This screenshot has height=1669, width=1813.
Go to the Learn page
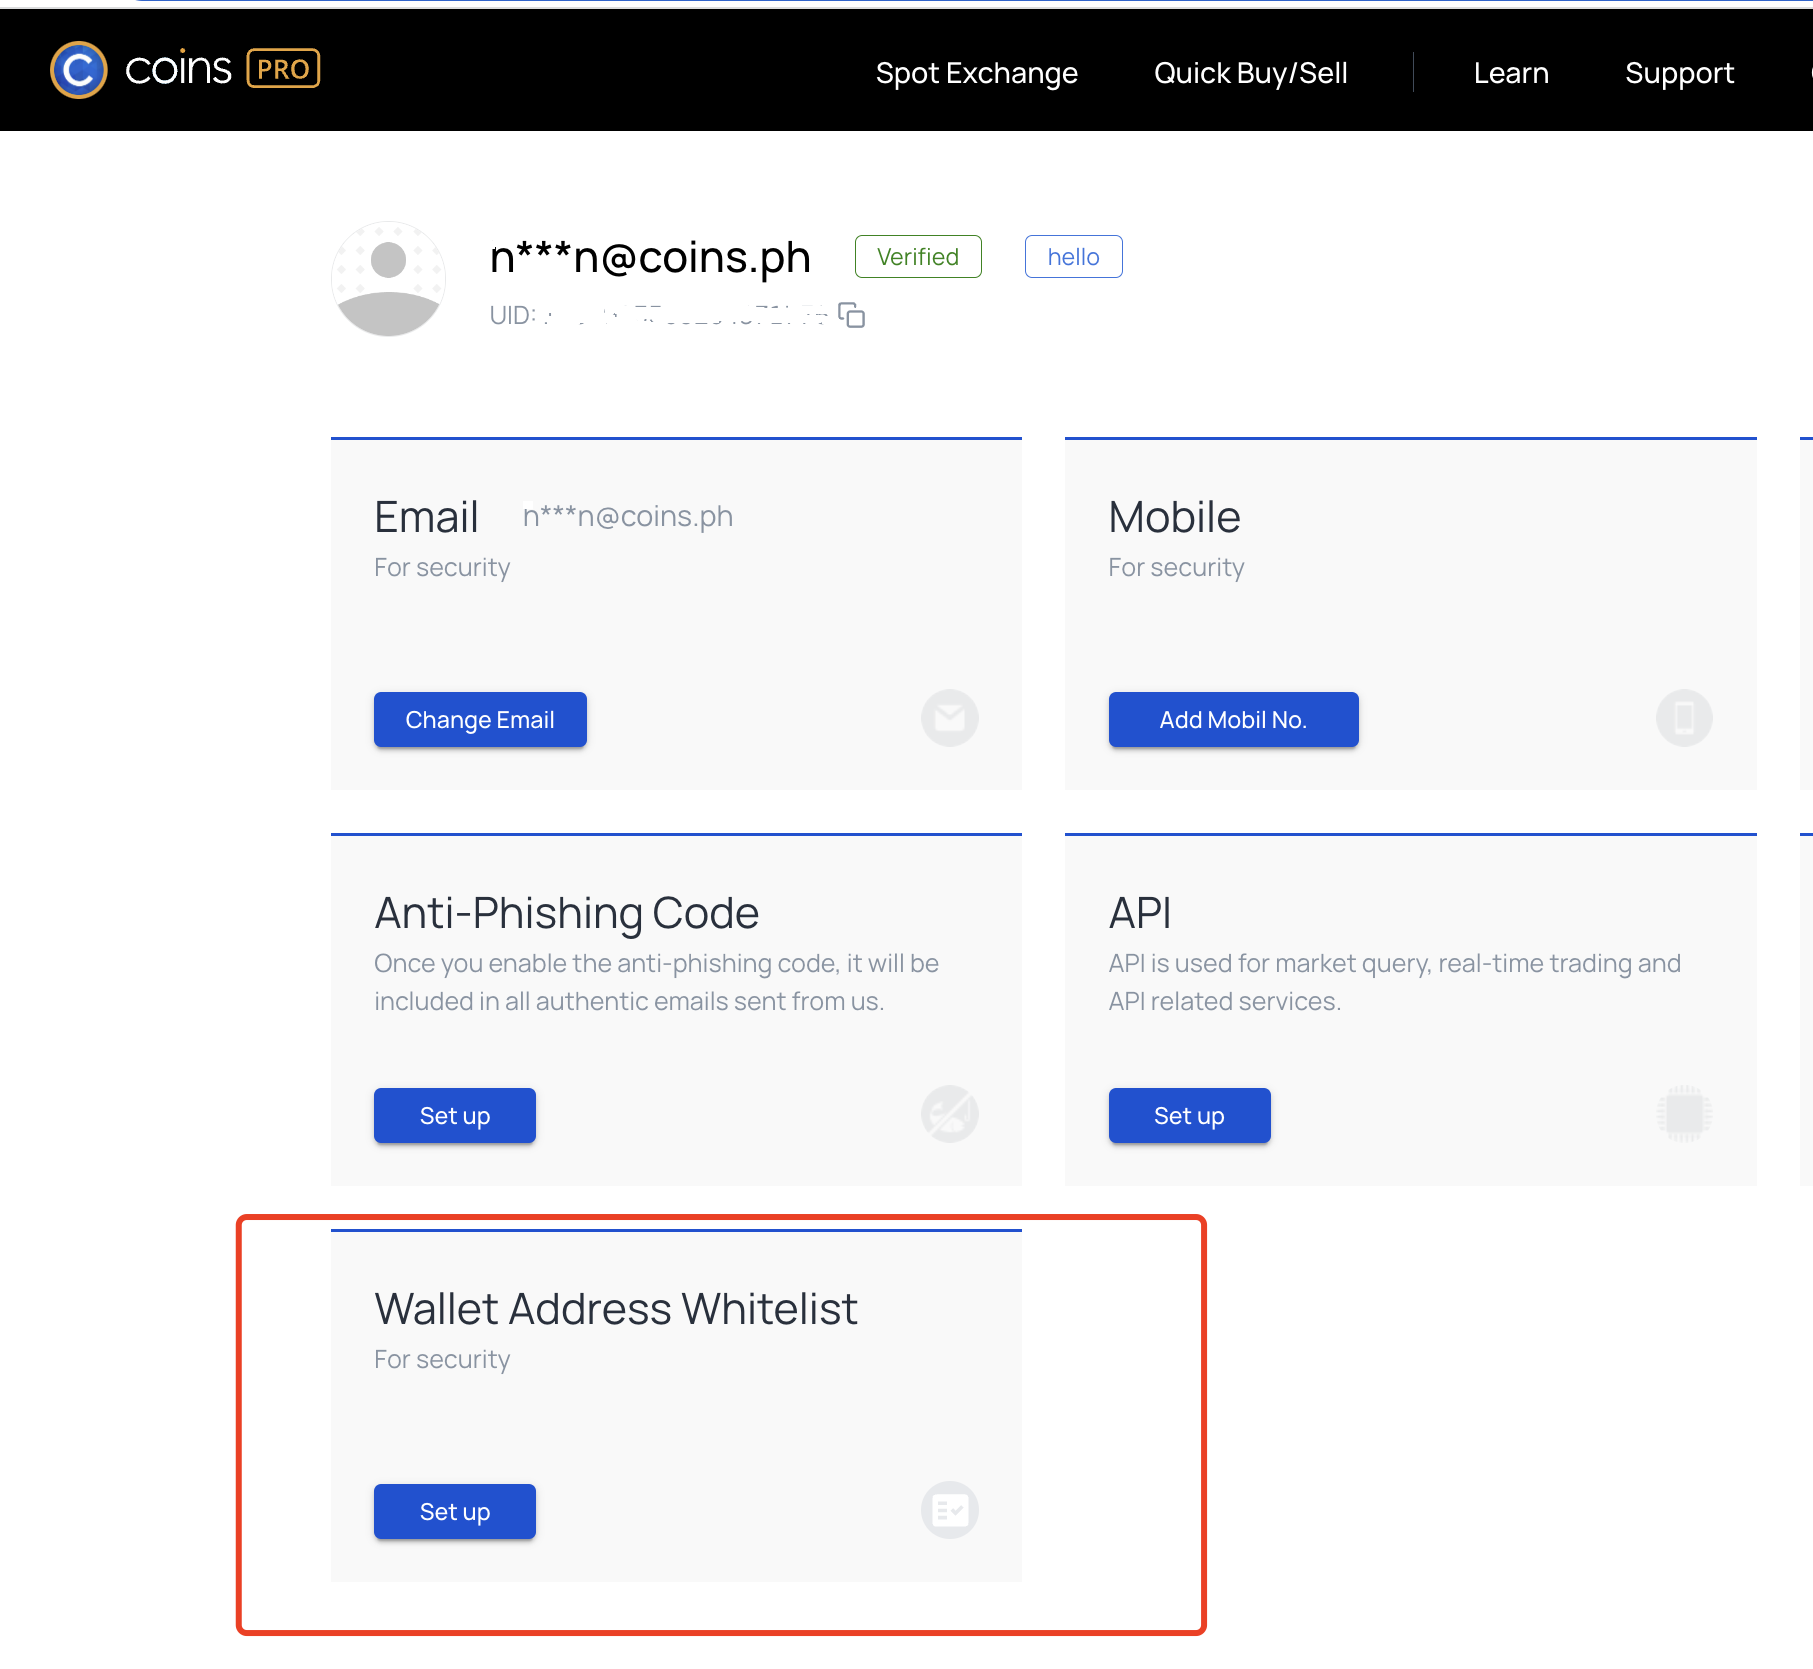pyautogui.click(x=1511, y=73)
